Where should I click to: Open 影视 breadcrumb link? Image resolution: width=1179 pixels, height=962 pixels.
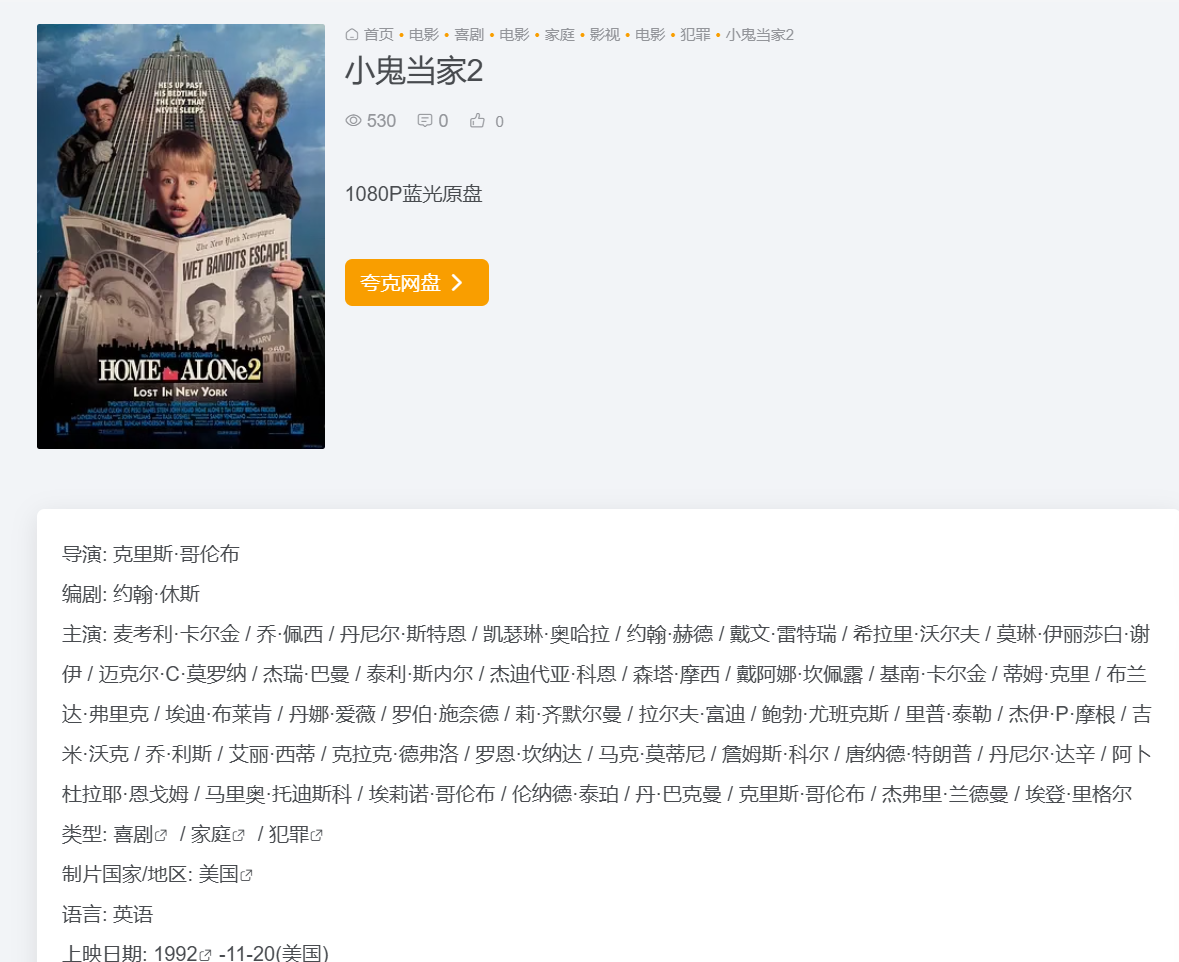(x=605, y=35)
